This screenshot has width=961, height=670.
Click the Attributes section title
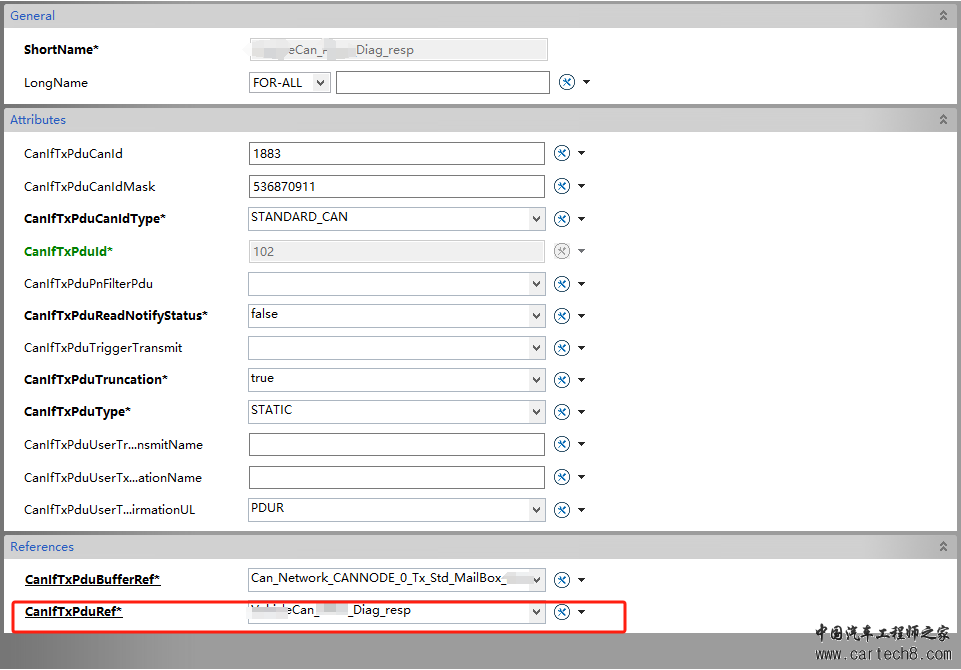(x=38, y=120)
